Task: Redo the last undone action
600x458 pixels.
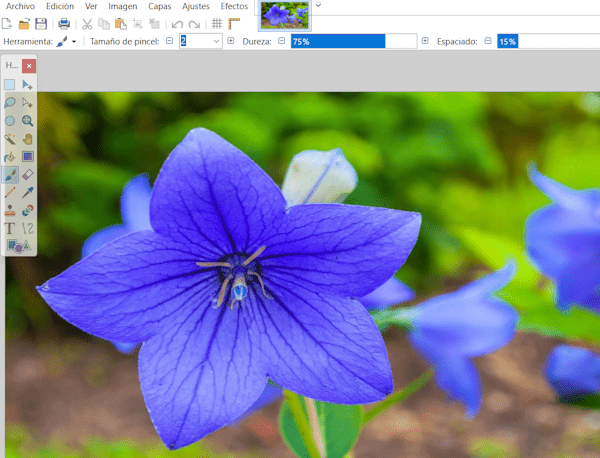Action: pos(194,24)
